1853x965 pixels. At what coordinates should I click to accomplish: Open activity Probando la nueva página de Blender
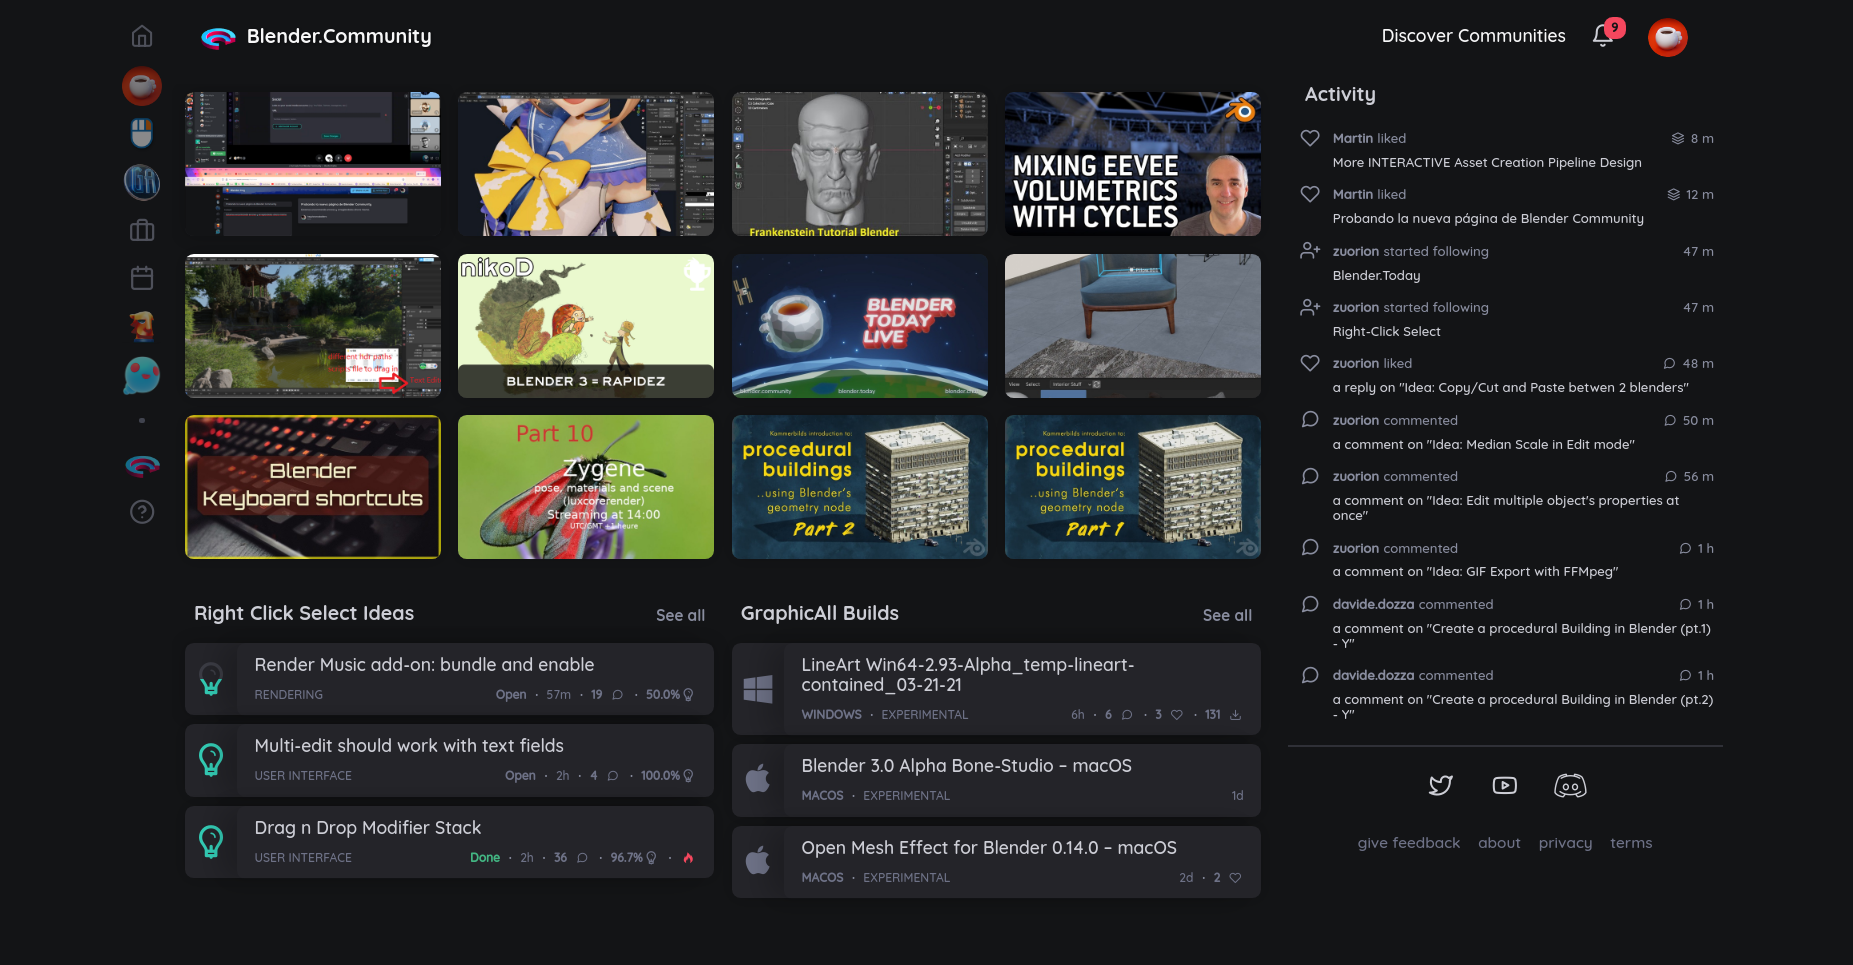[1487, 219]
